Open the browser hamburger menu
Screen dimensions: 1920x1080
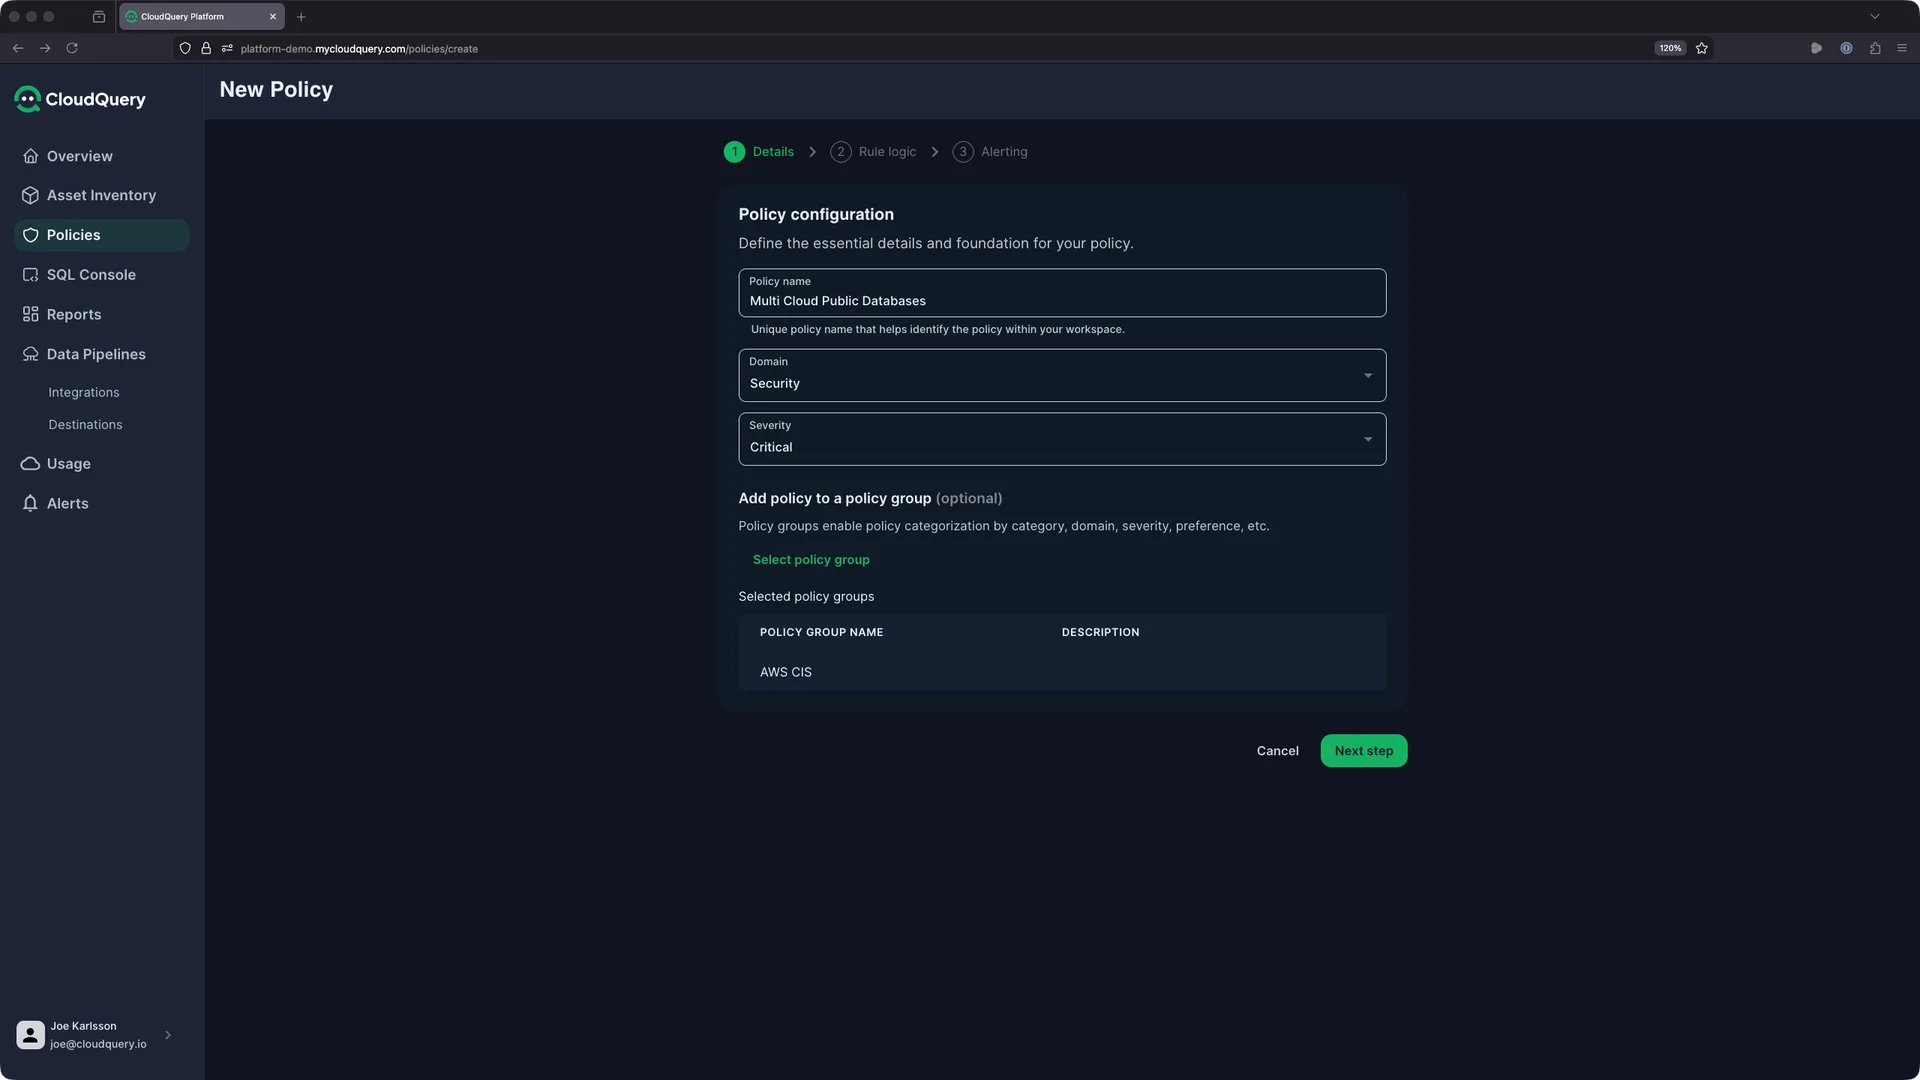[1902, 48]
